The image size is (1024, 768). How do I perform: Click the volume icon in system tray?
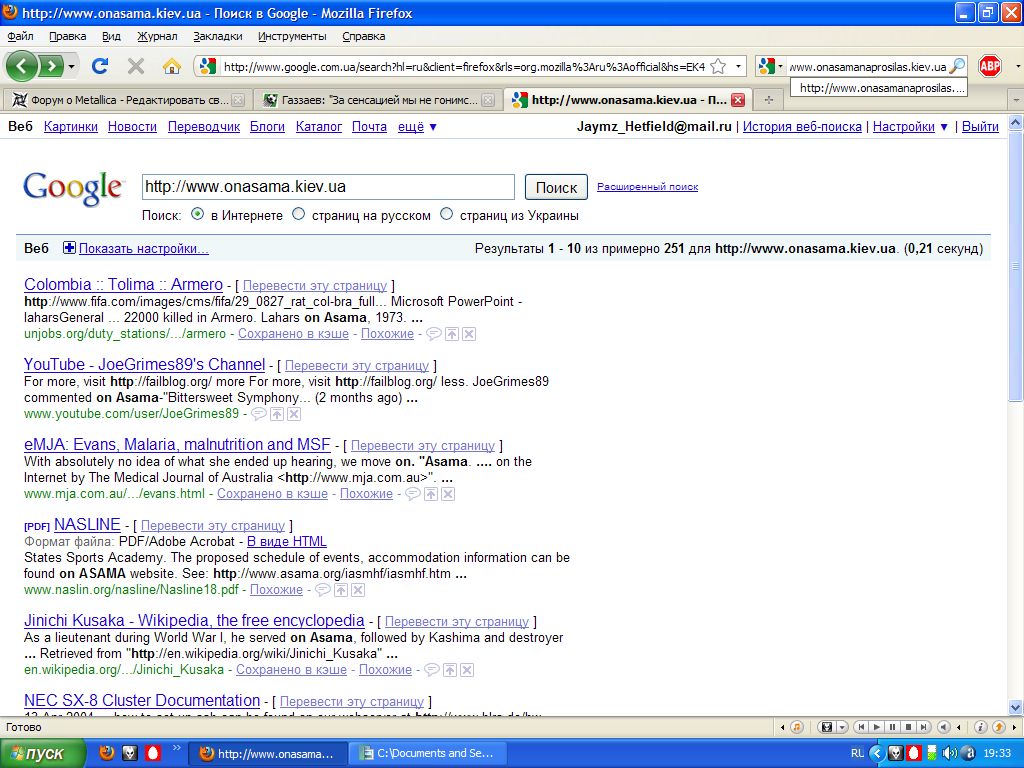pos(948,753)
